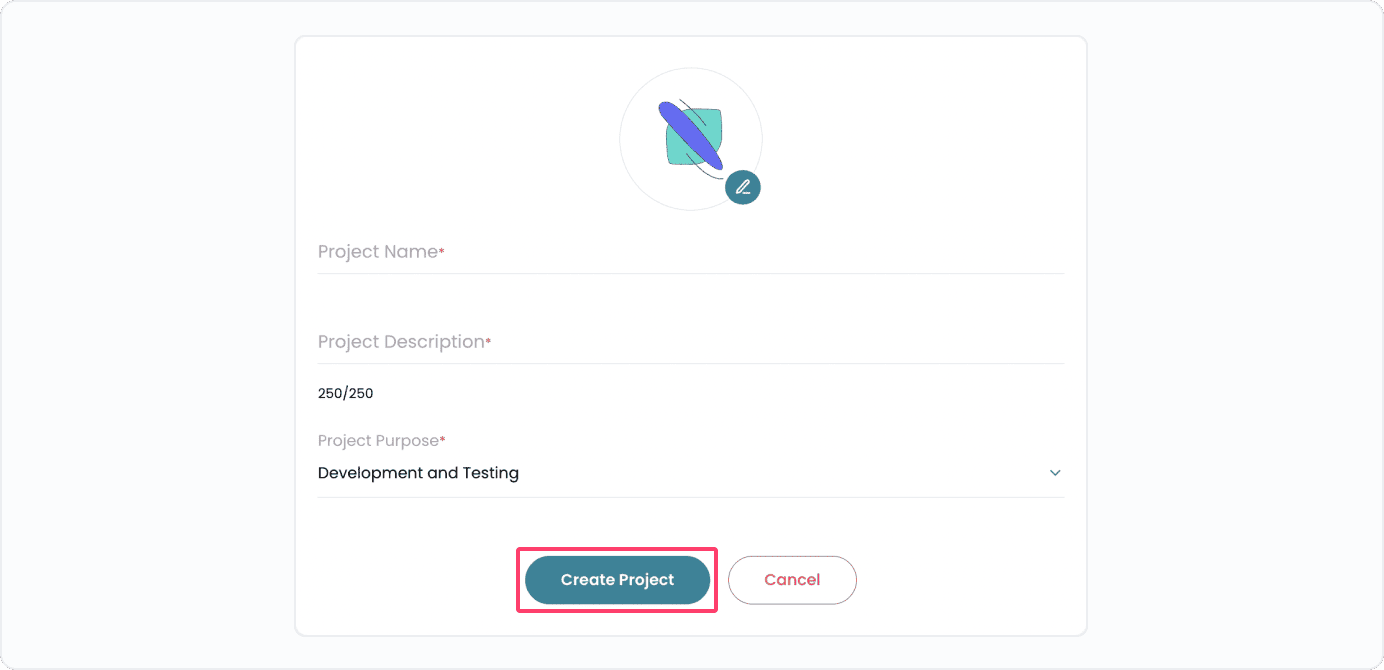Click the red asterisk beside Project Description
The height and width of the screenshot is (670, 1384).
point(488,341)
